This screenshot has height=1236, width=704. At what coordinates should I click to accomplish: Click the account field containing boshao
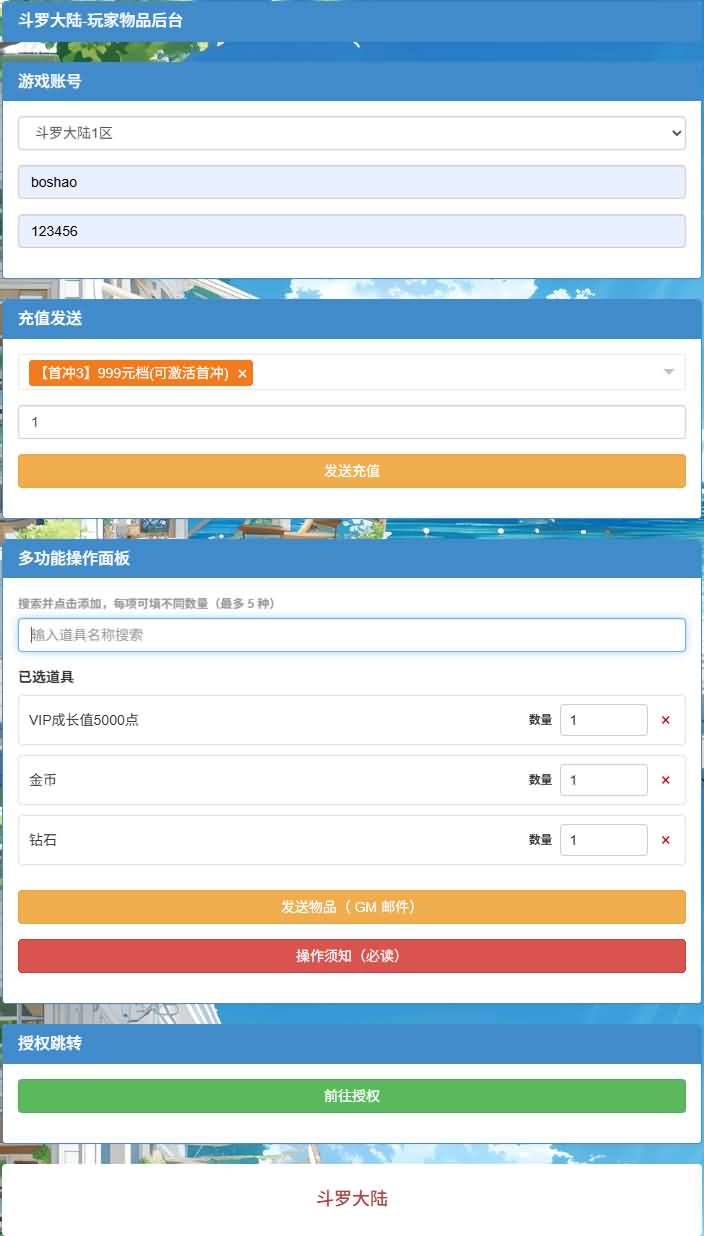[352, 182]
